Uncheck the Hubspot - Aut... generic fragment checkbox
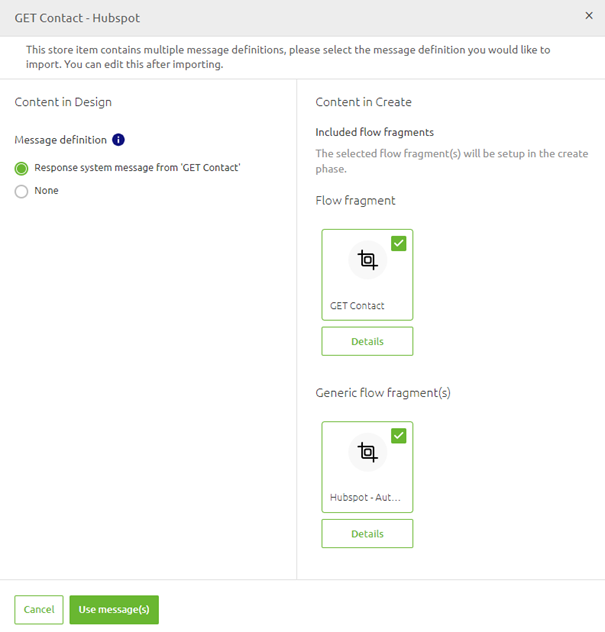605x632 pixels. click(399, 436)
